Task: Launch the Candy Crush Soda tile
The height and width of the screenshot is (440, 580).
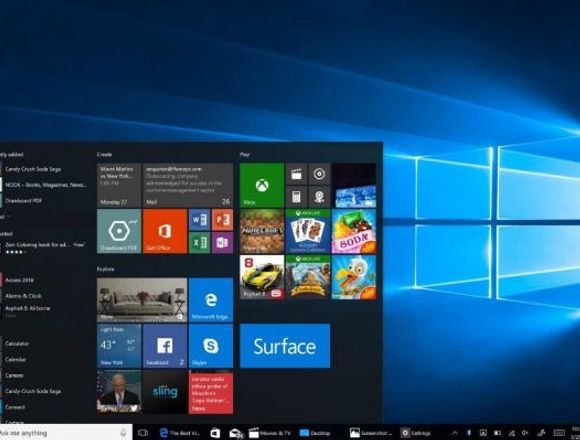Action: click(354, 231)
